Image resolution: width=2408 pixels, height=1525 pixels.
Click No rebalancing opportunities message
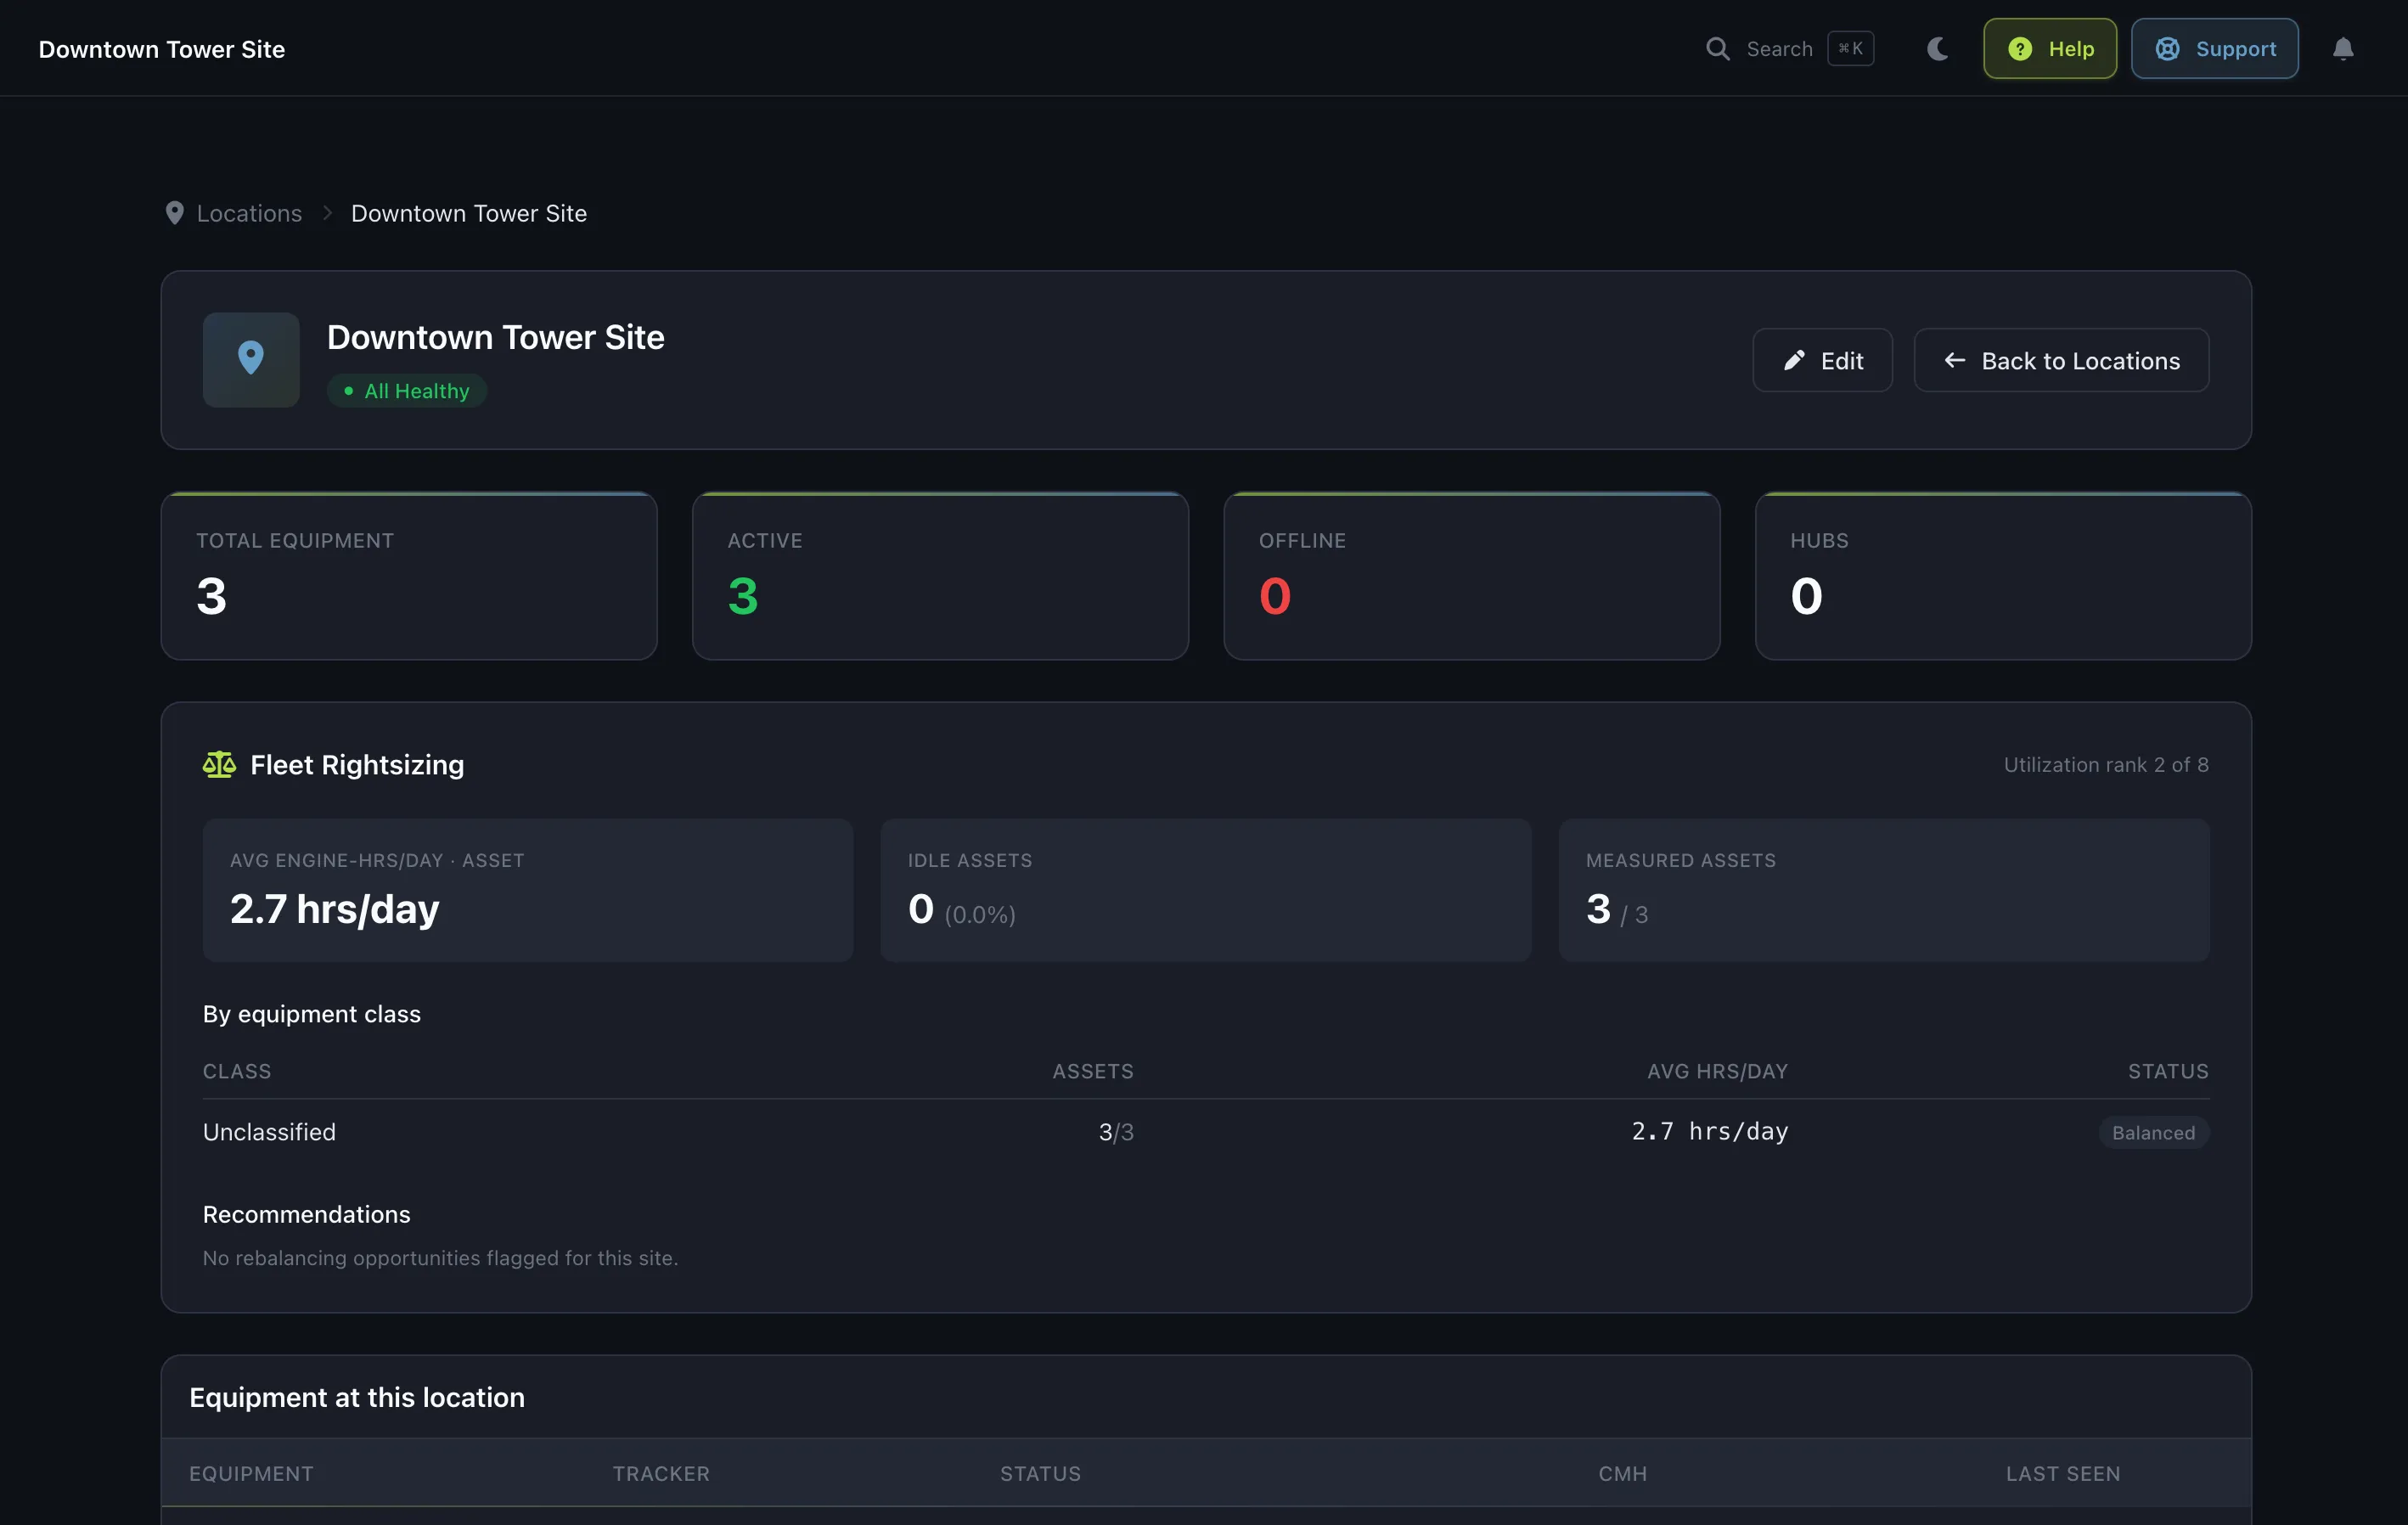pyautogui.click(x=440, y=1258)
